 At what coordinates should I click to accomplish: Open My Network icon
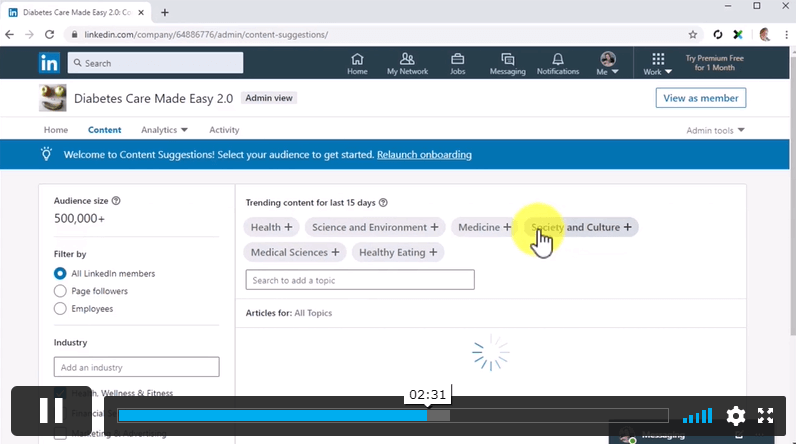coord(407,64)
